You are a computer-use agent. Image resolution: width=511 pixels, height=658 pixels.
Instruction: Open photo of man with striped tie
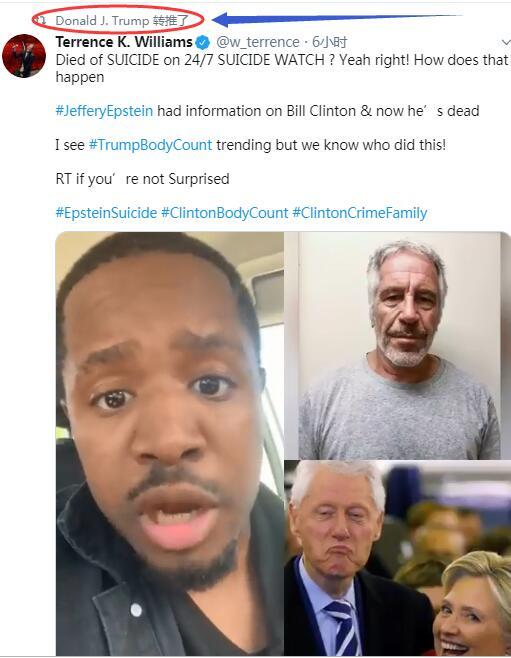coord(397,558)
